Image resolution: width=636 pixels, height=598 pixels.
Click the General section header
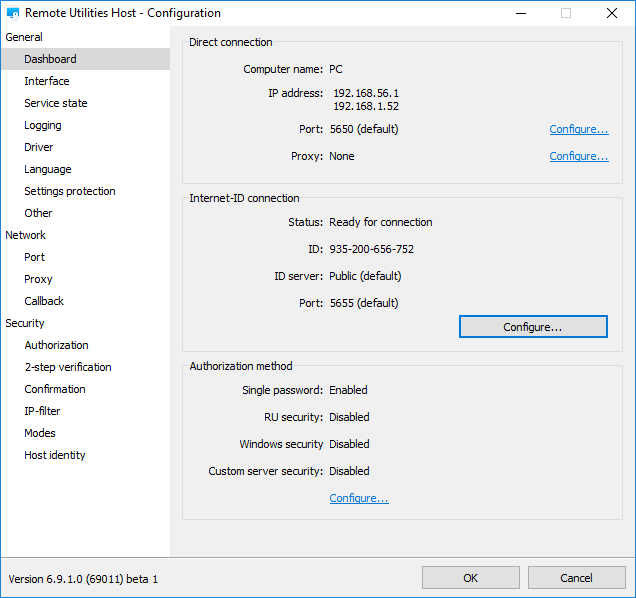pos(24,37)
